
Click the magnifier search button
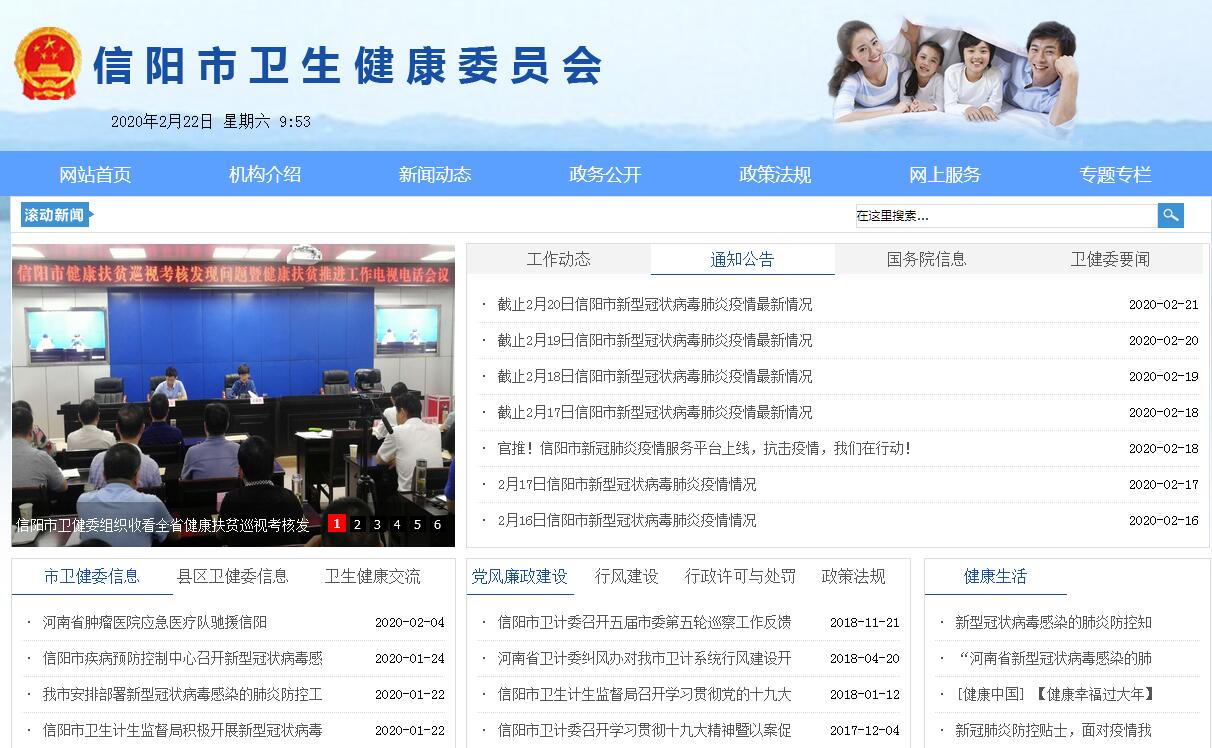click(x=1170, y=215)
